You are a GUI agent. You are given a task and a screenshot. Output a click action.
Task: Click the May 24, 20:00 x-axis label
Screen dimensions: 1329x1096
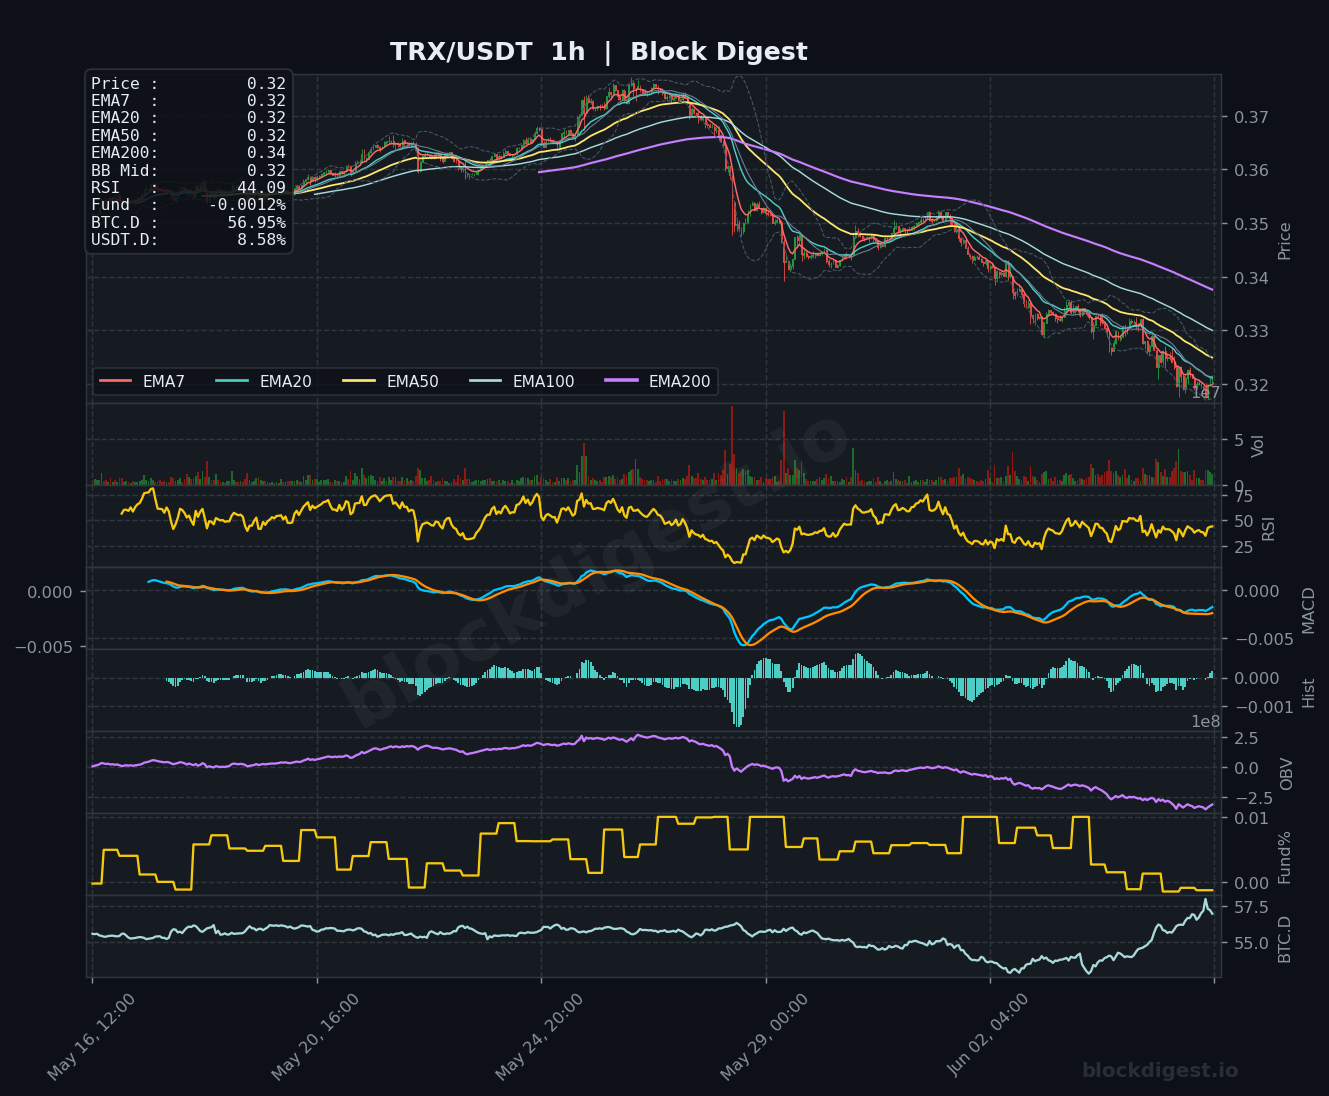tap(539, 1037)
